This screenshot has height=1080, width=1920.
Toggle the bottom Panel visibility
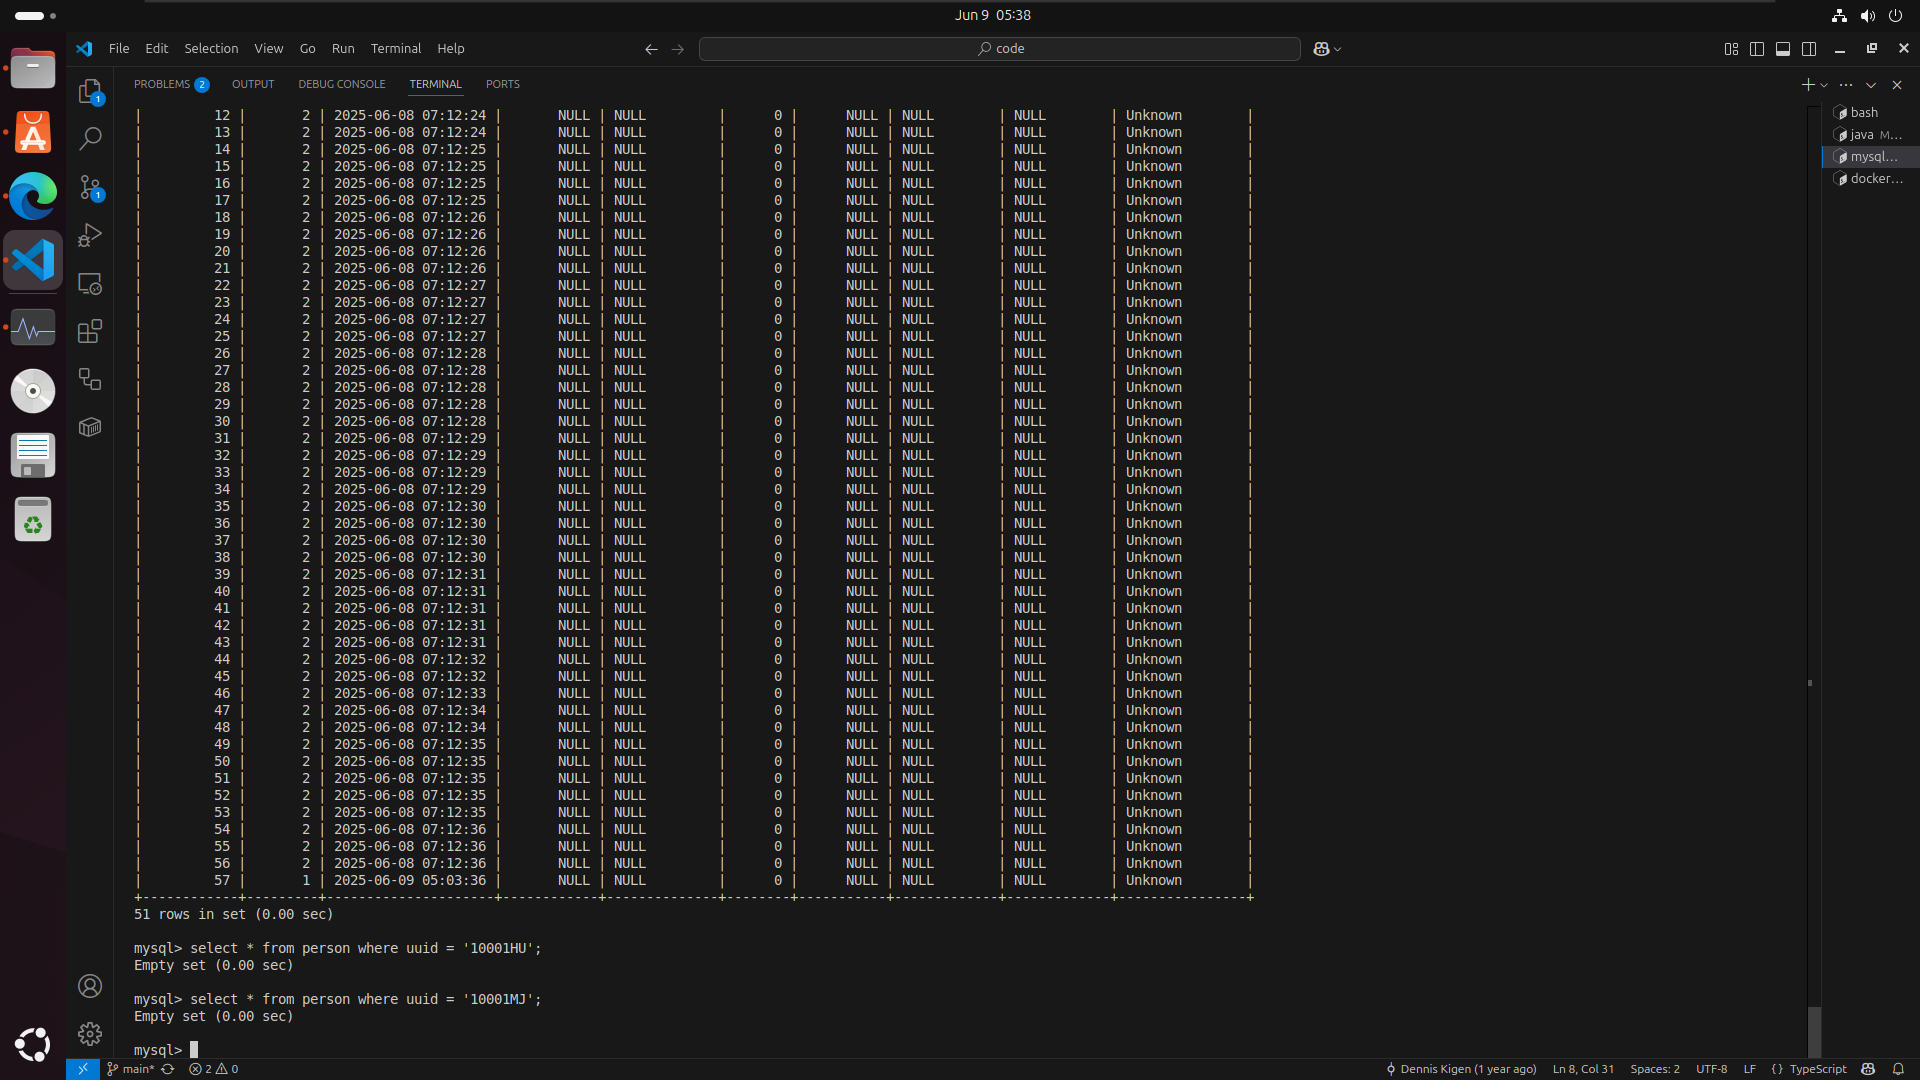tap(1783, 49)
